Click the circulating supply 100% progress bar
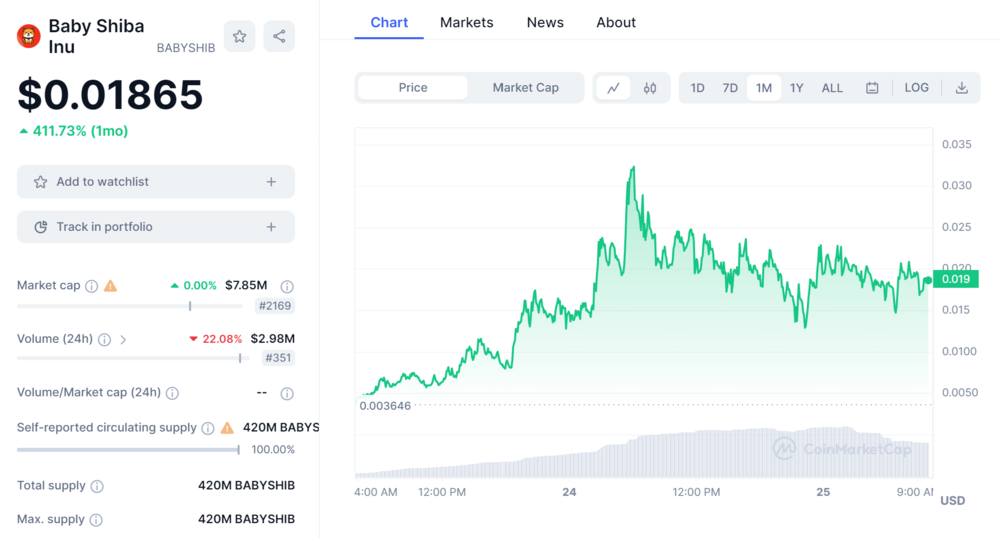Viewport: 1000px width, 538px height. point(128,450)
